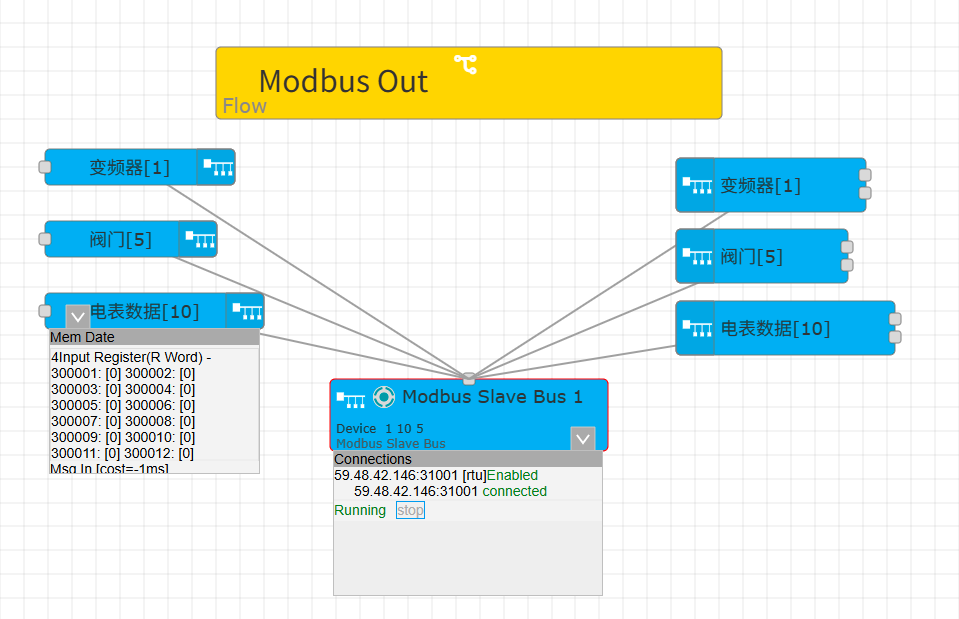Click upper output port of right 阀门[5]
Viewport: 959px width, 619px height.
pyautogui.click(x=847, y=247)
